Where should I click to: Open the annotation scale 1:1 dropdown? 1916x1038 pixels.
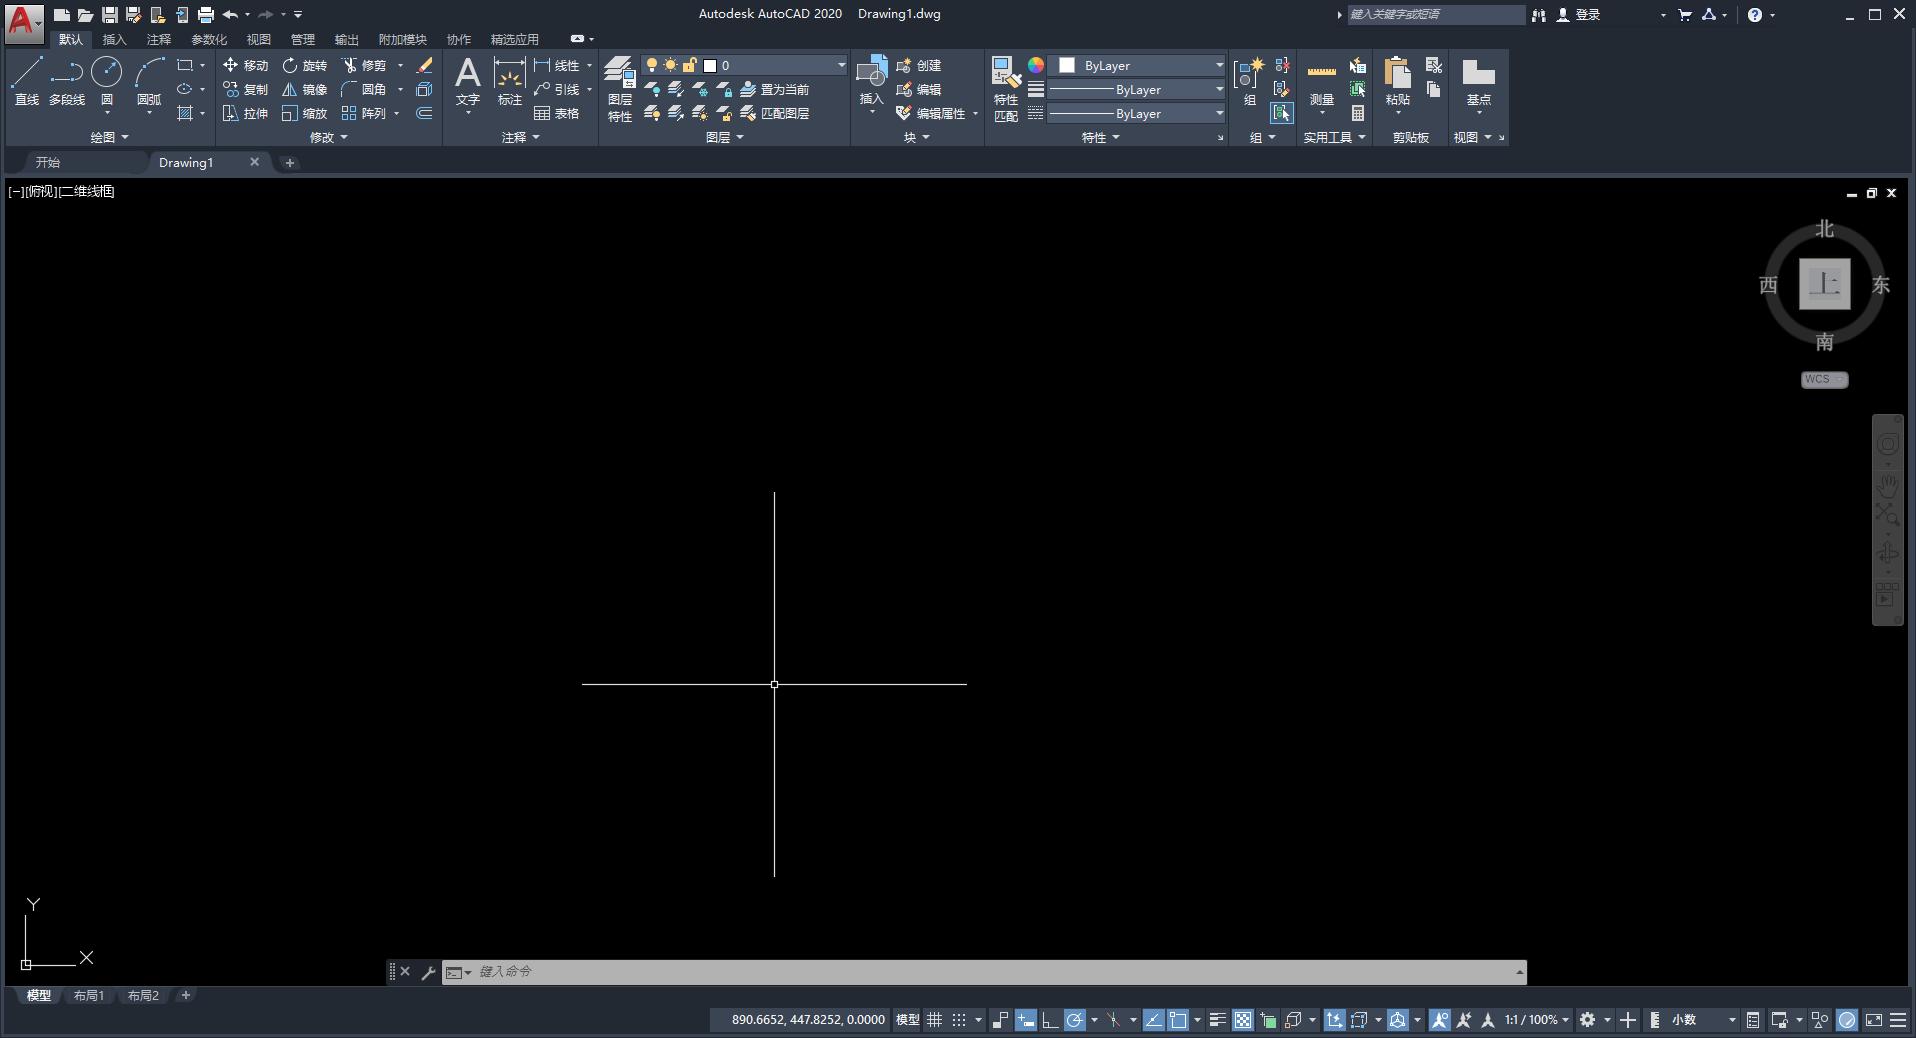point(1537,1020)
